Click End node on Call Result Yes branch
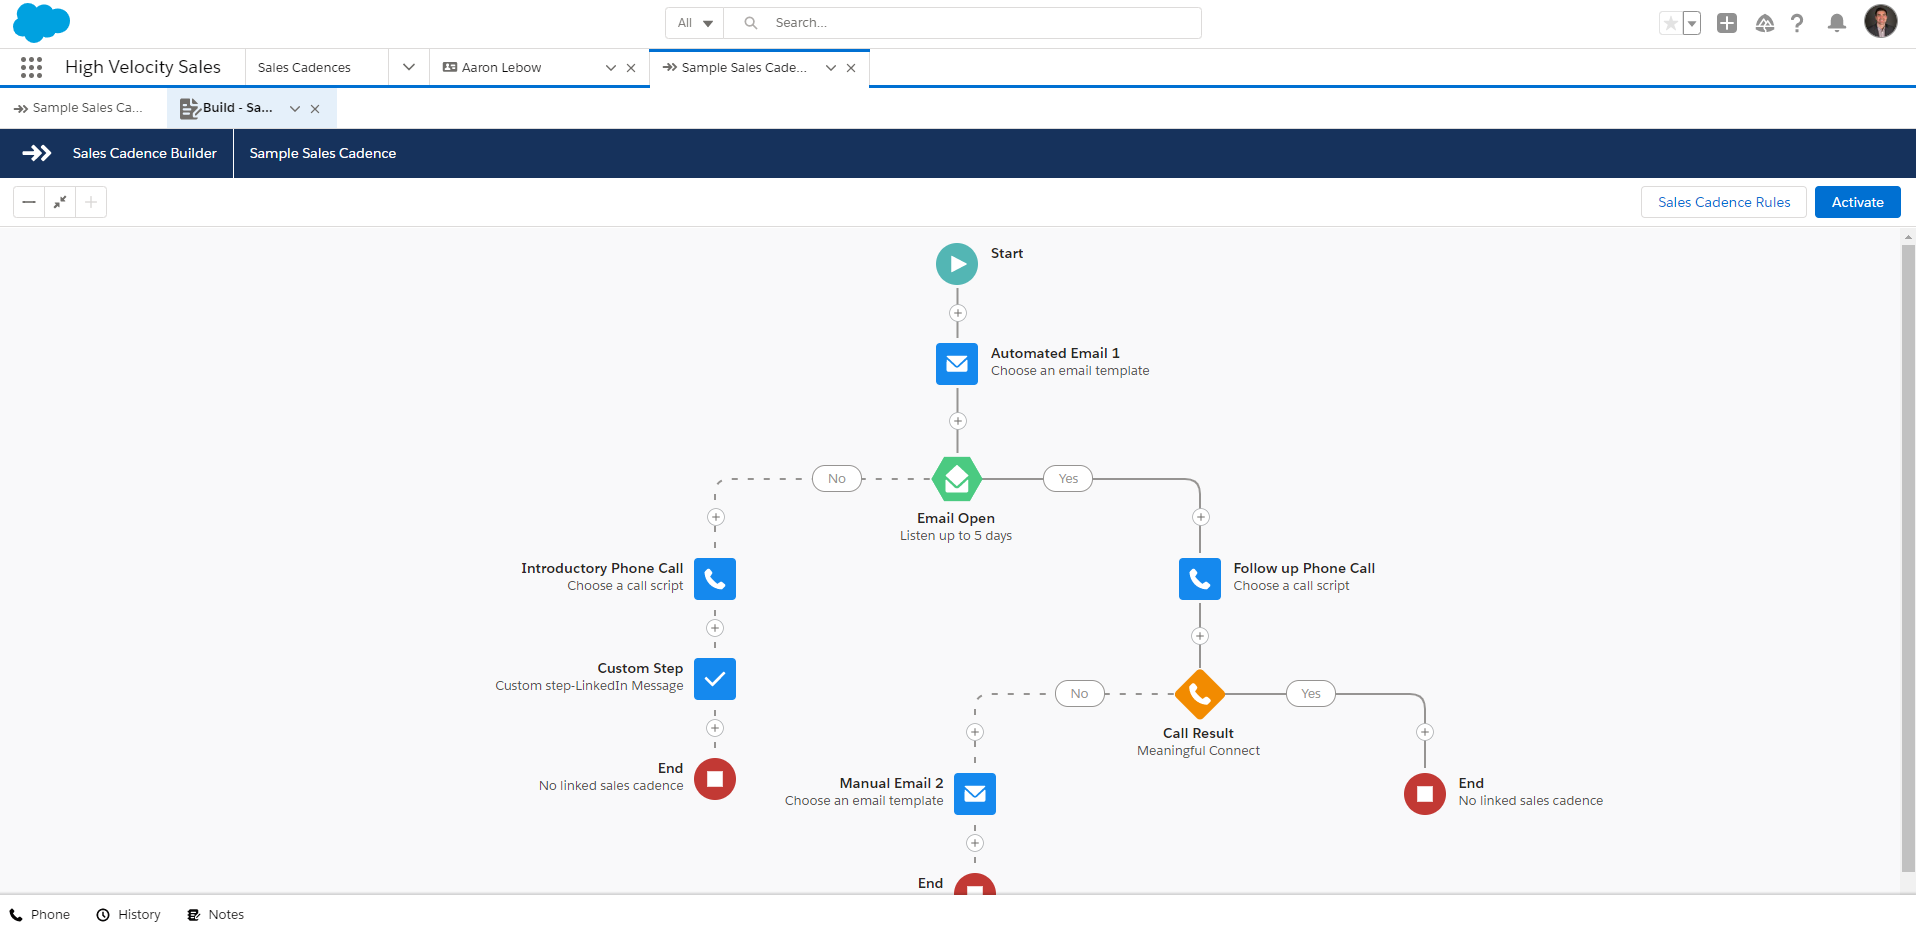The height and width of the screenshot is (935, 1916). 1425,794
